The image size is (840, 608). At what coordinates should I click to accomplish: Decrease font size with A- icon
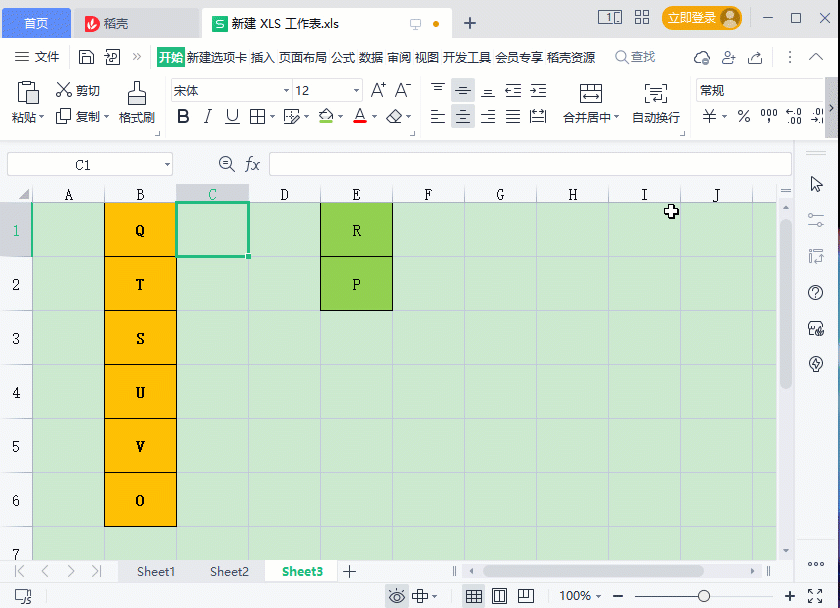click(403, 90)
